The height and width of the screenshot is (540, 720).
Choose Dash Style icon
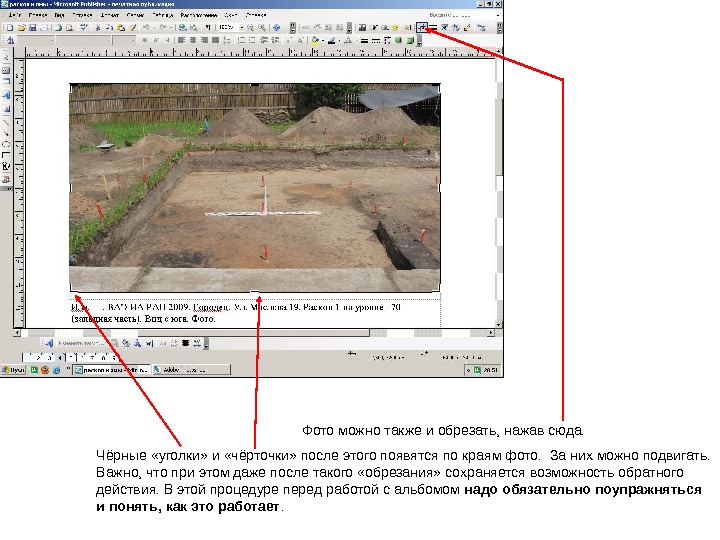(x=376, y=40)
